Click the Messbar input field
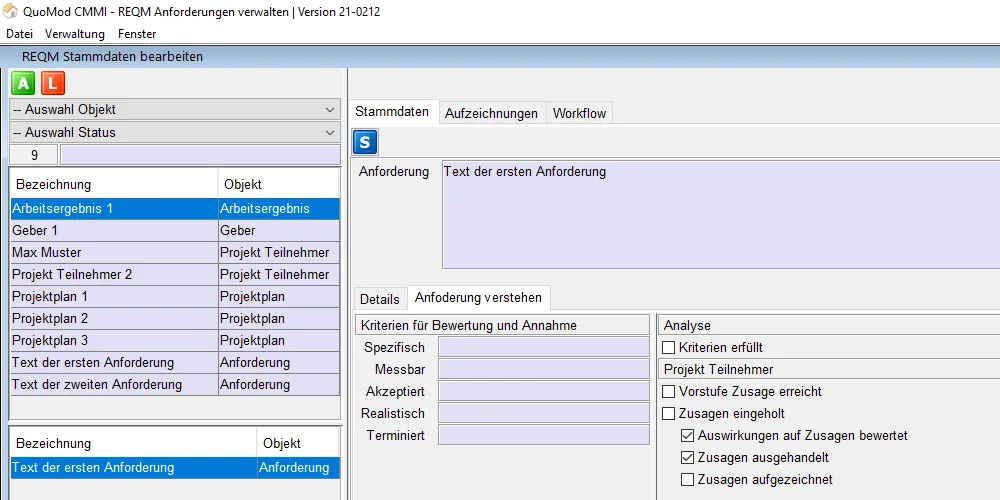The image size is (1000, 500). (x=543, y=369)
